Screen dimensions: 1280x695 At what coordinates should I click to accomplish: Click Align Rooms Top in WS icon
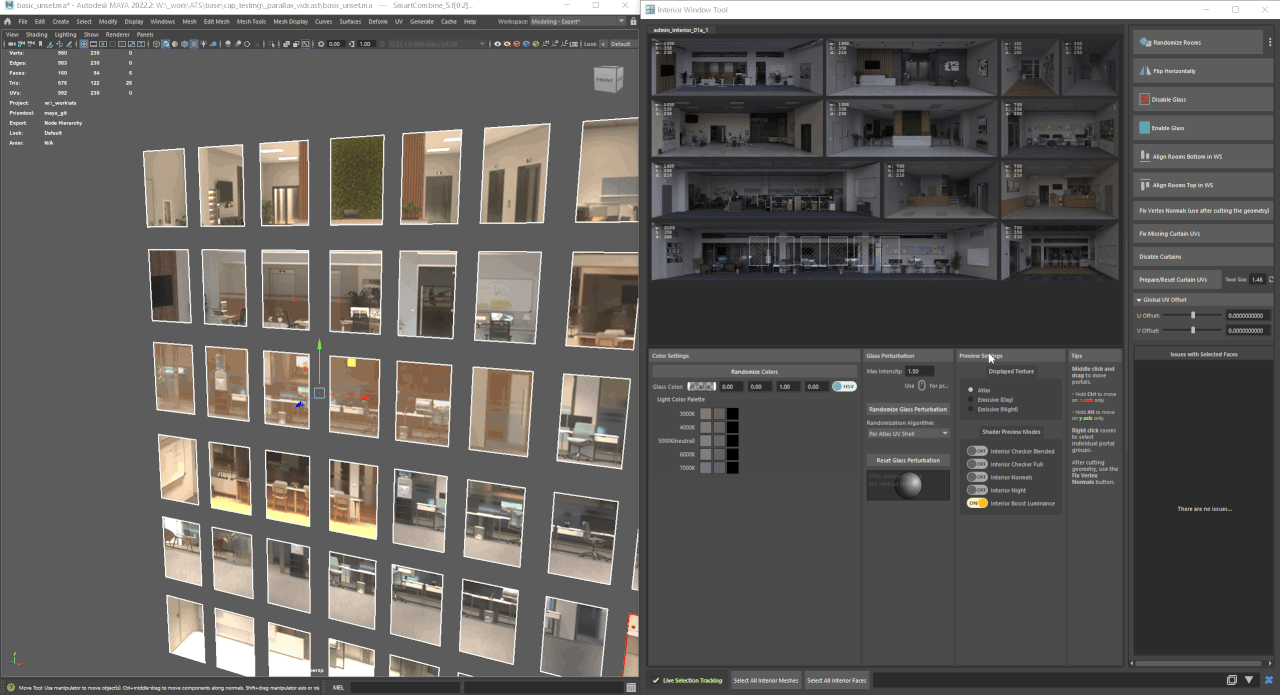tap(1145, 185)
